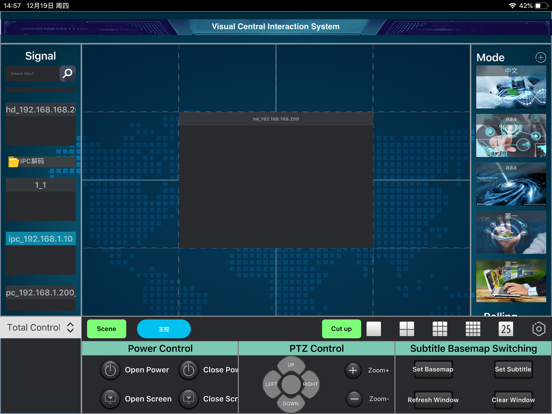
Task: Choose the 25-window layout icon
Action: 506,329
